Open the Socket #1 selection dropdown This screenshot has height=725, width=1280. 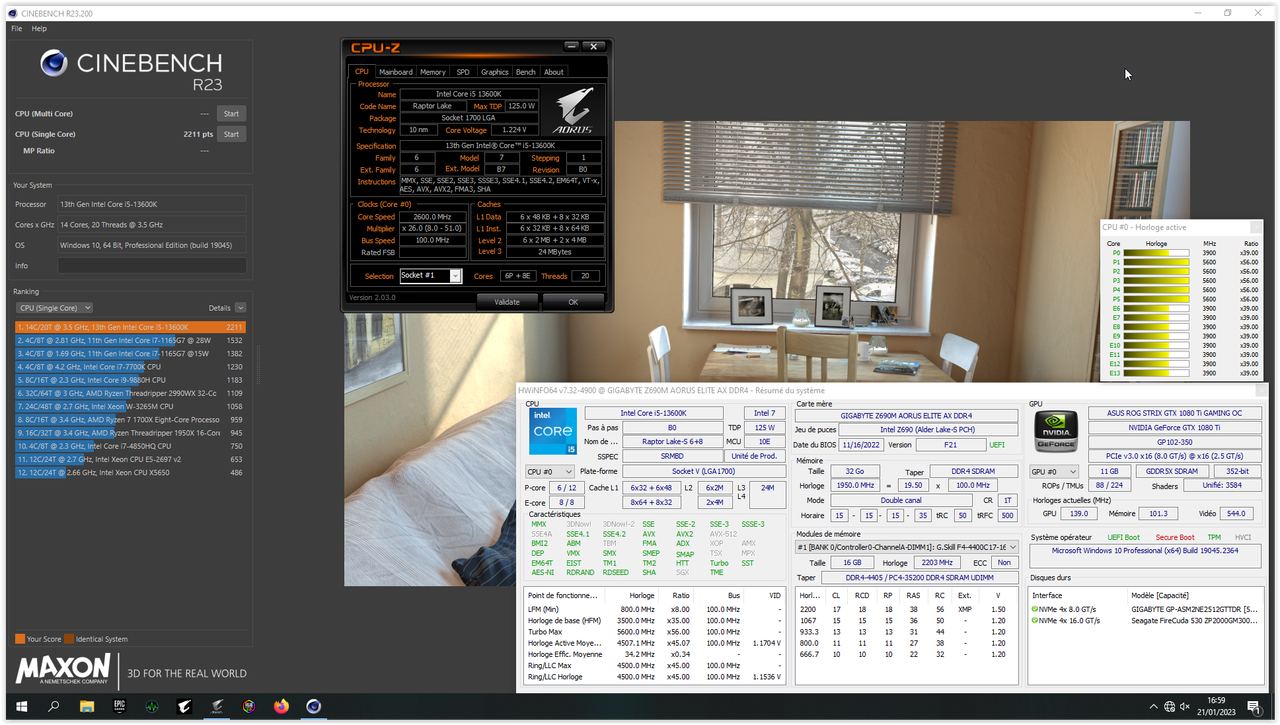(x=430, y=276)
